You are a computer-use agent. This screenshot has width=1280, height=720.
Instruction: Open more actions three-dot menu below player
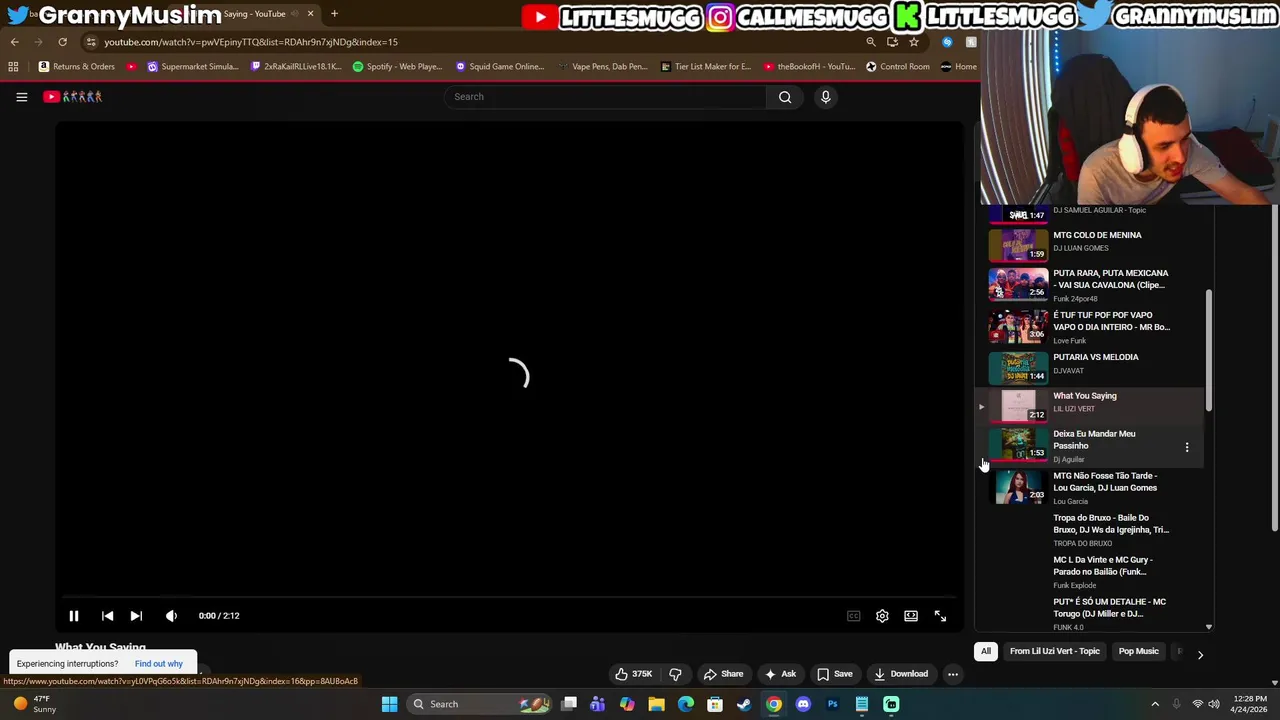[x=953, y=674]
